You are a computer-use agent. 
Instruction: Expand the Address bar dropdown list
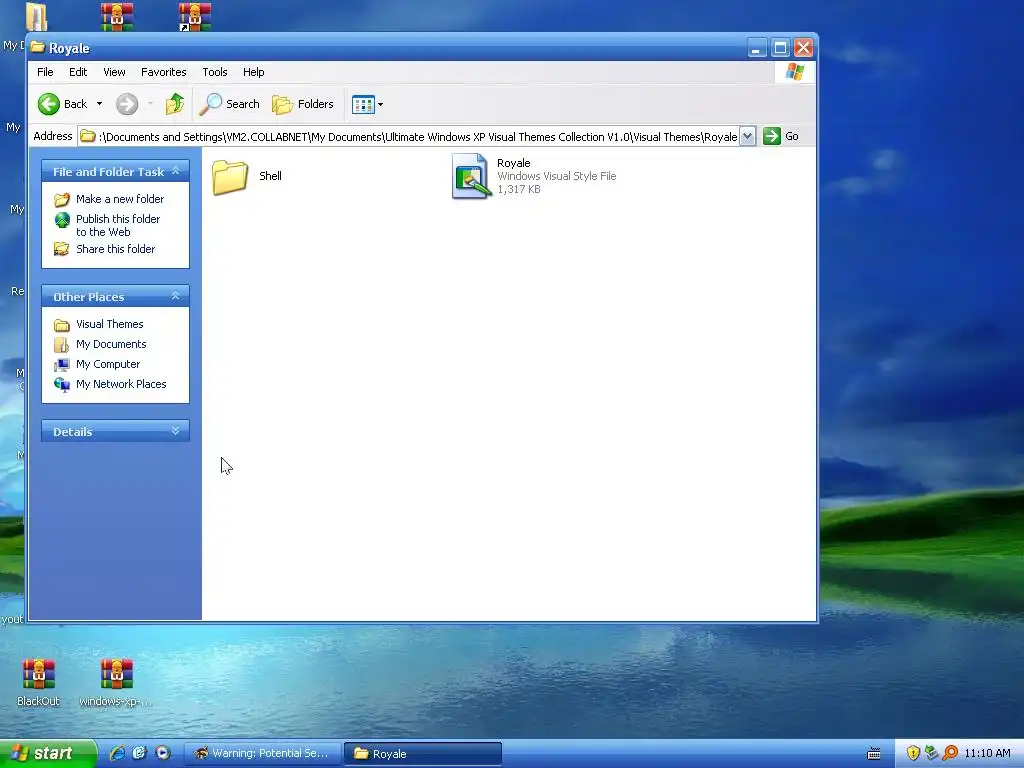click(x=748, y=136)
